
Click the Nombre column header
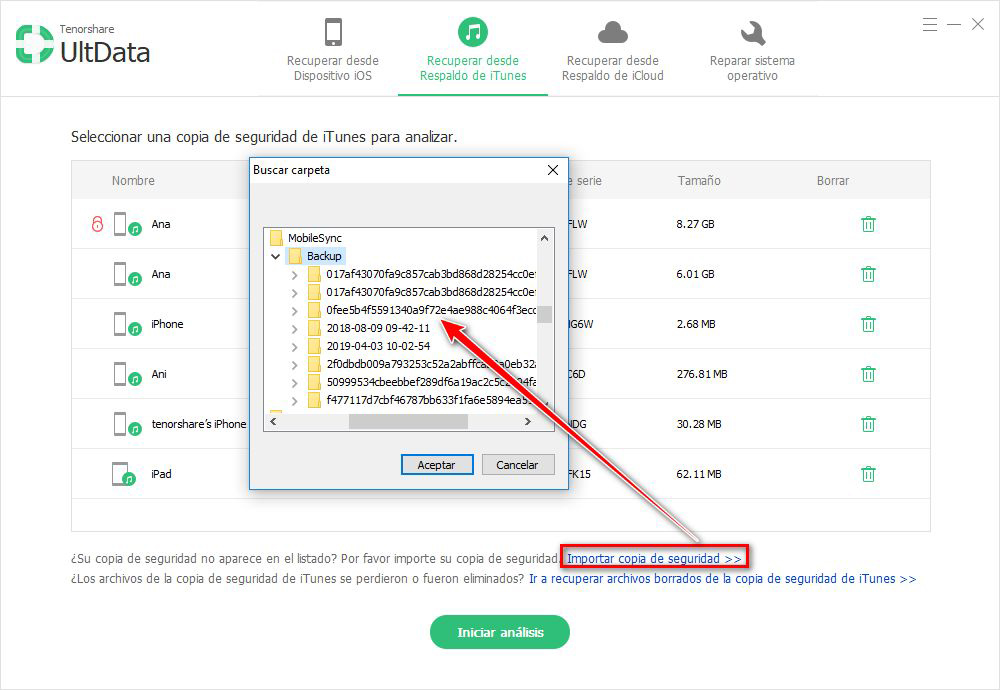pyautogui.click(x=133, y=180)
